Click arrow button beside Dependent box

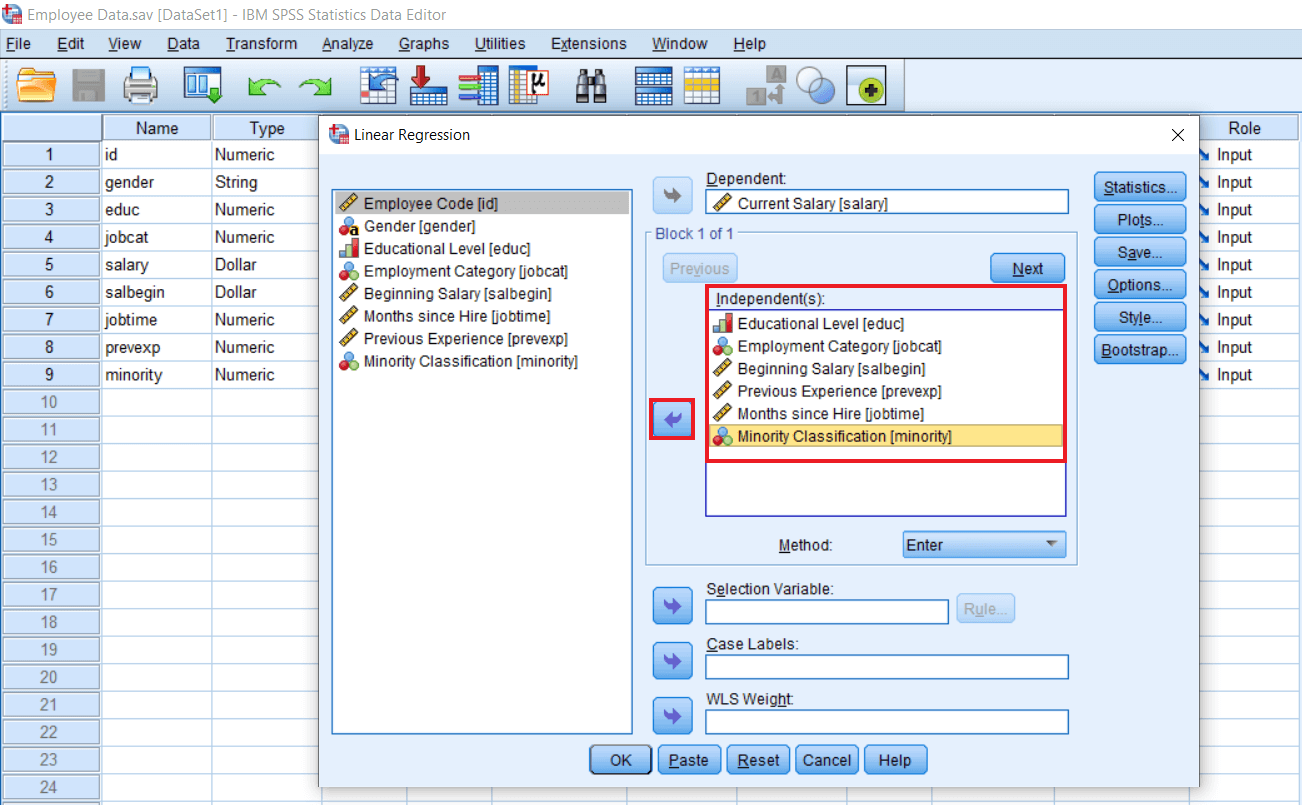[x=672, y=196]
